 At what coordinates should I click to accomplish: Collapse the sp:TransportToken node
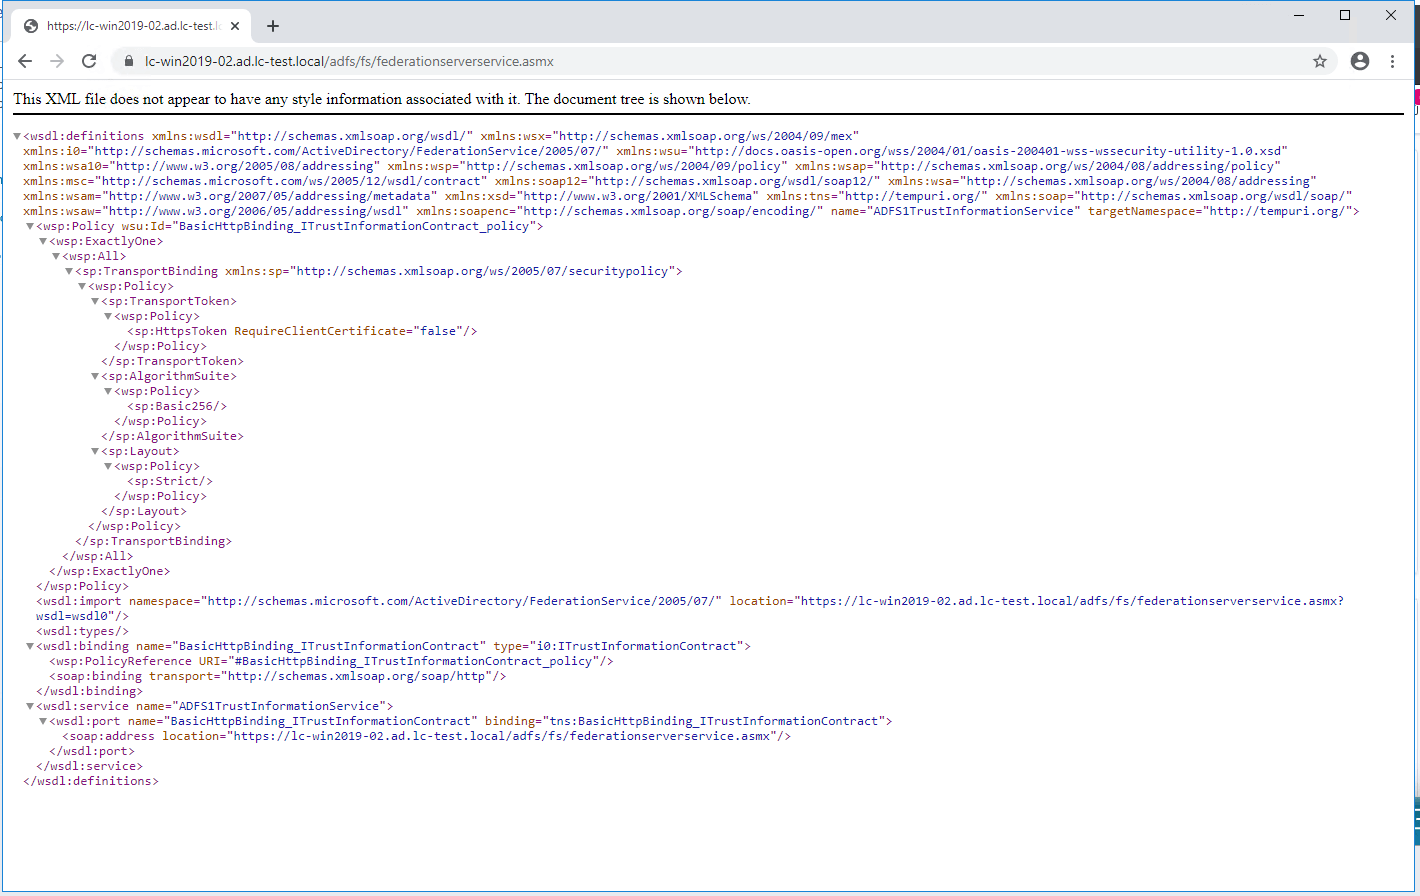[x=95, y=301]
